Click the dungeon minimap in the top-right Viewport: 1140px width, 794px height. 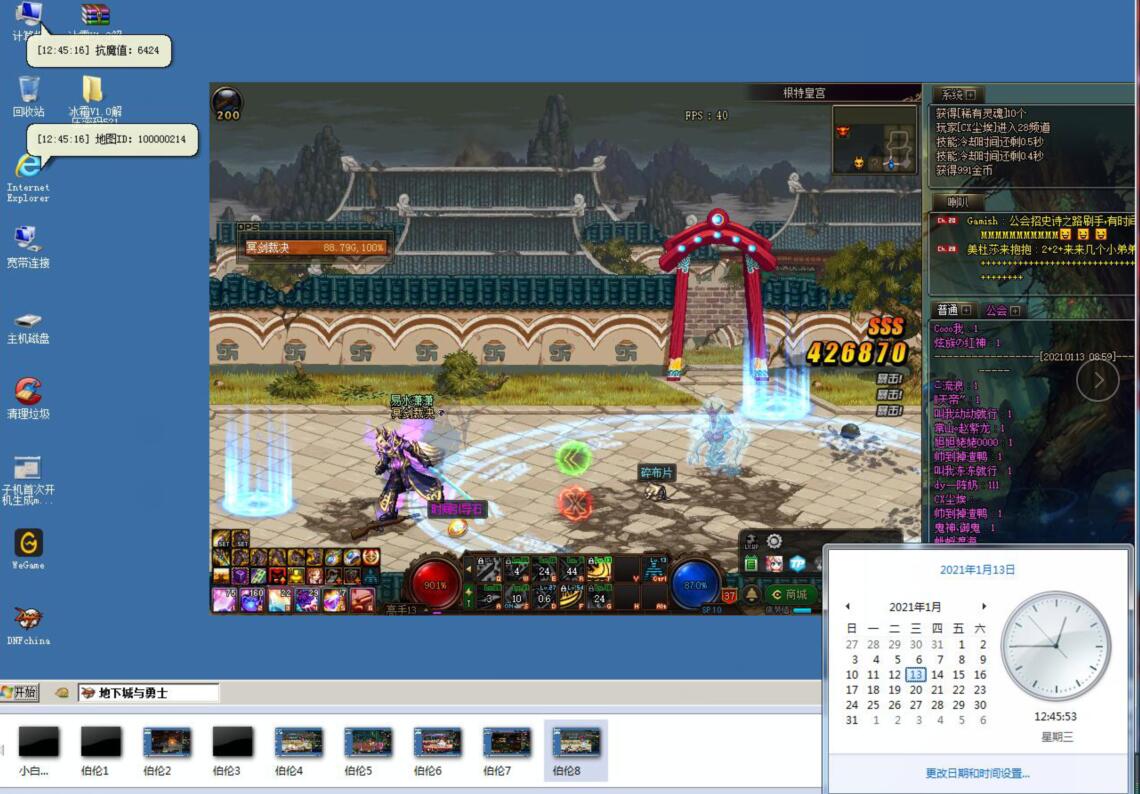pos(874,139)
